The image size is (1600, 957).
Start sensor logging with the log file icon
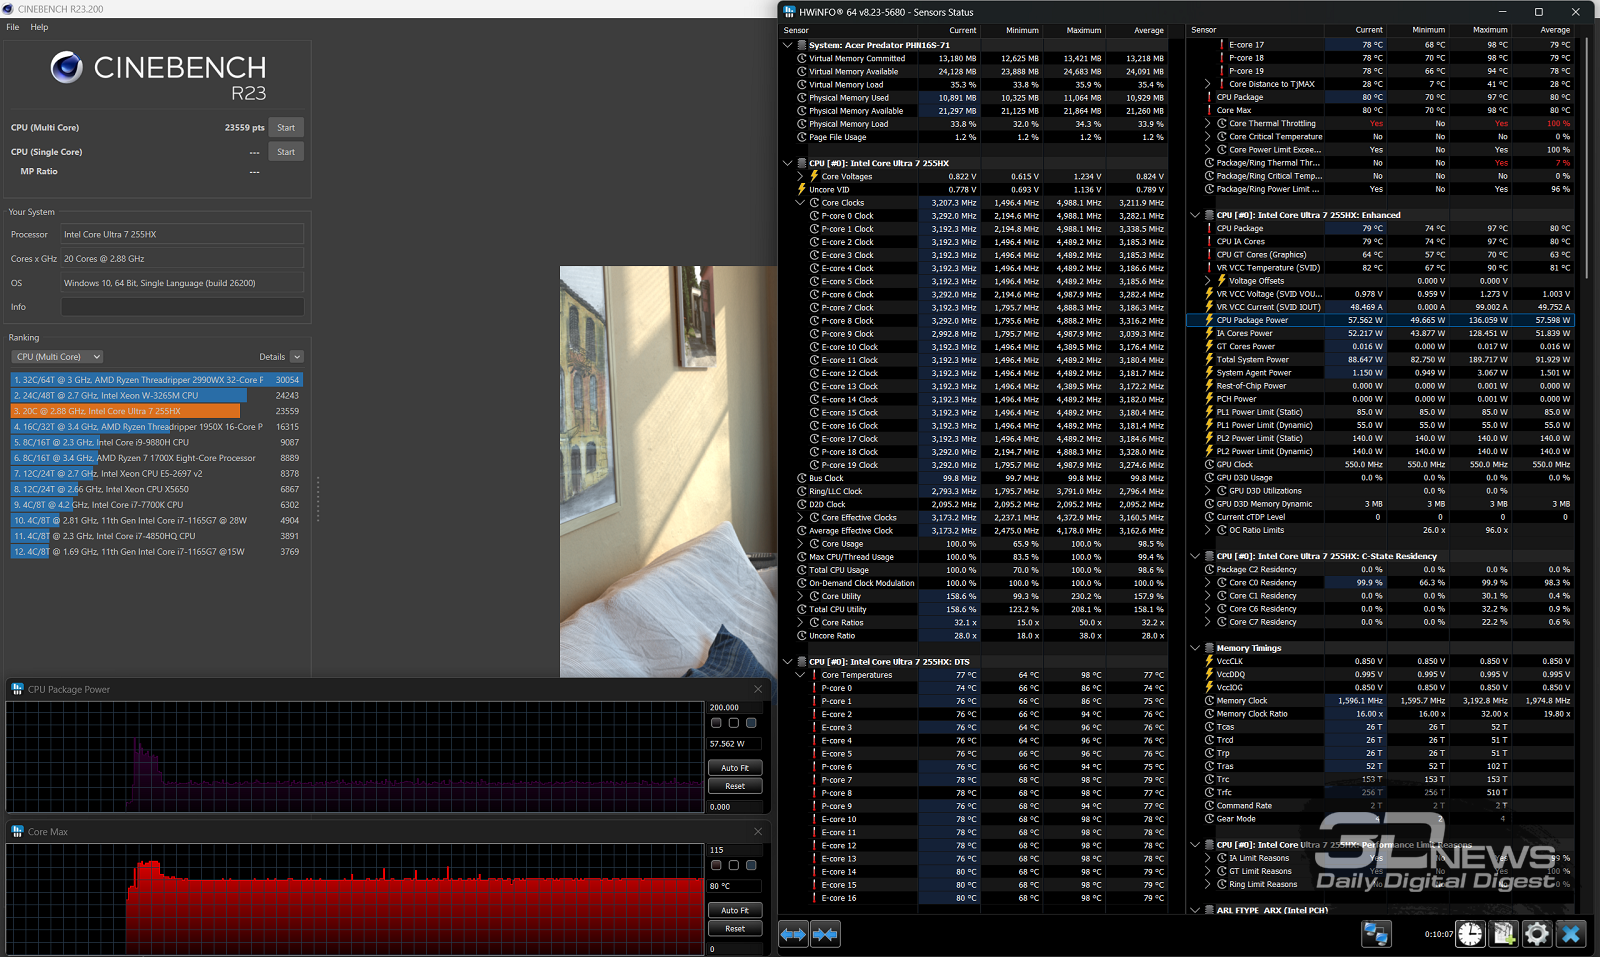(1504, 934)
